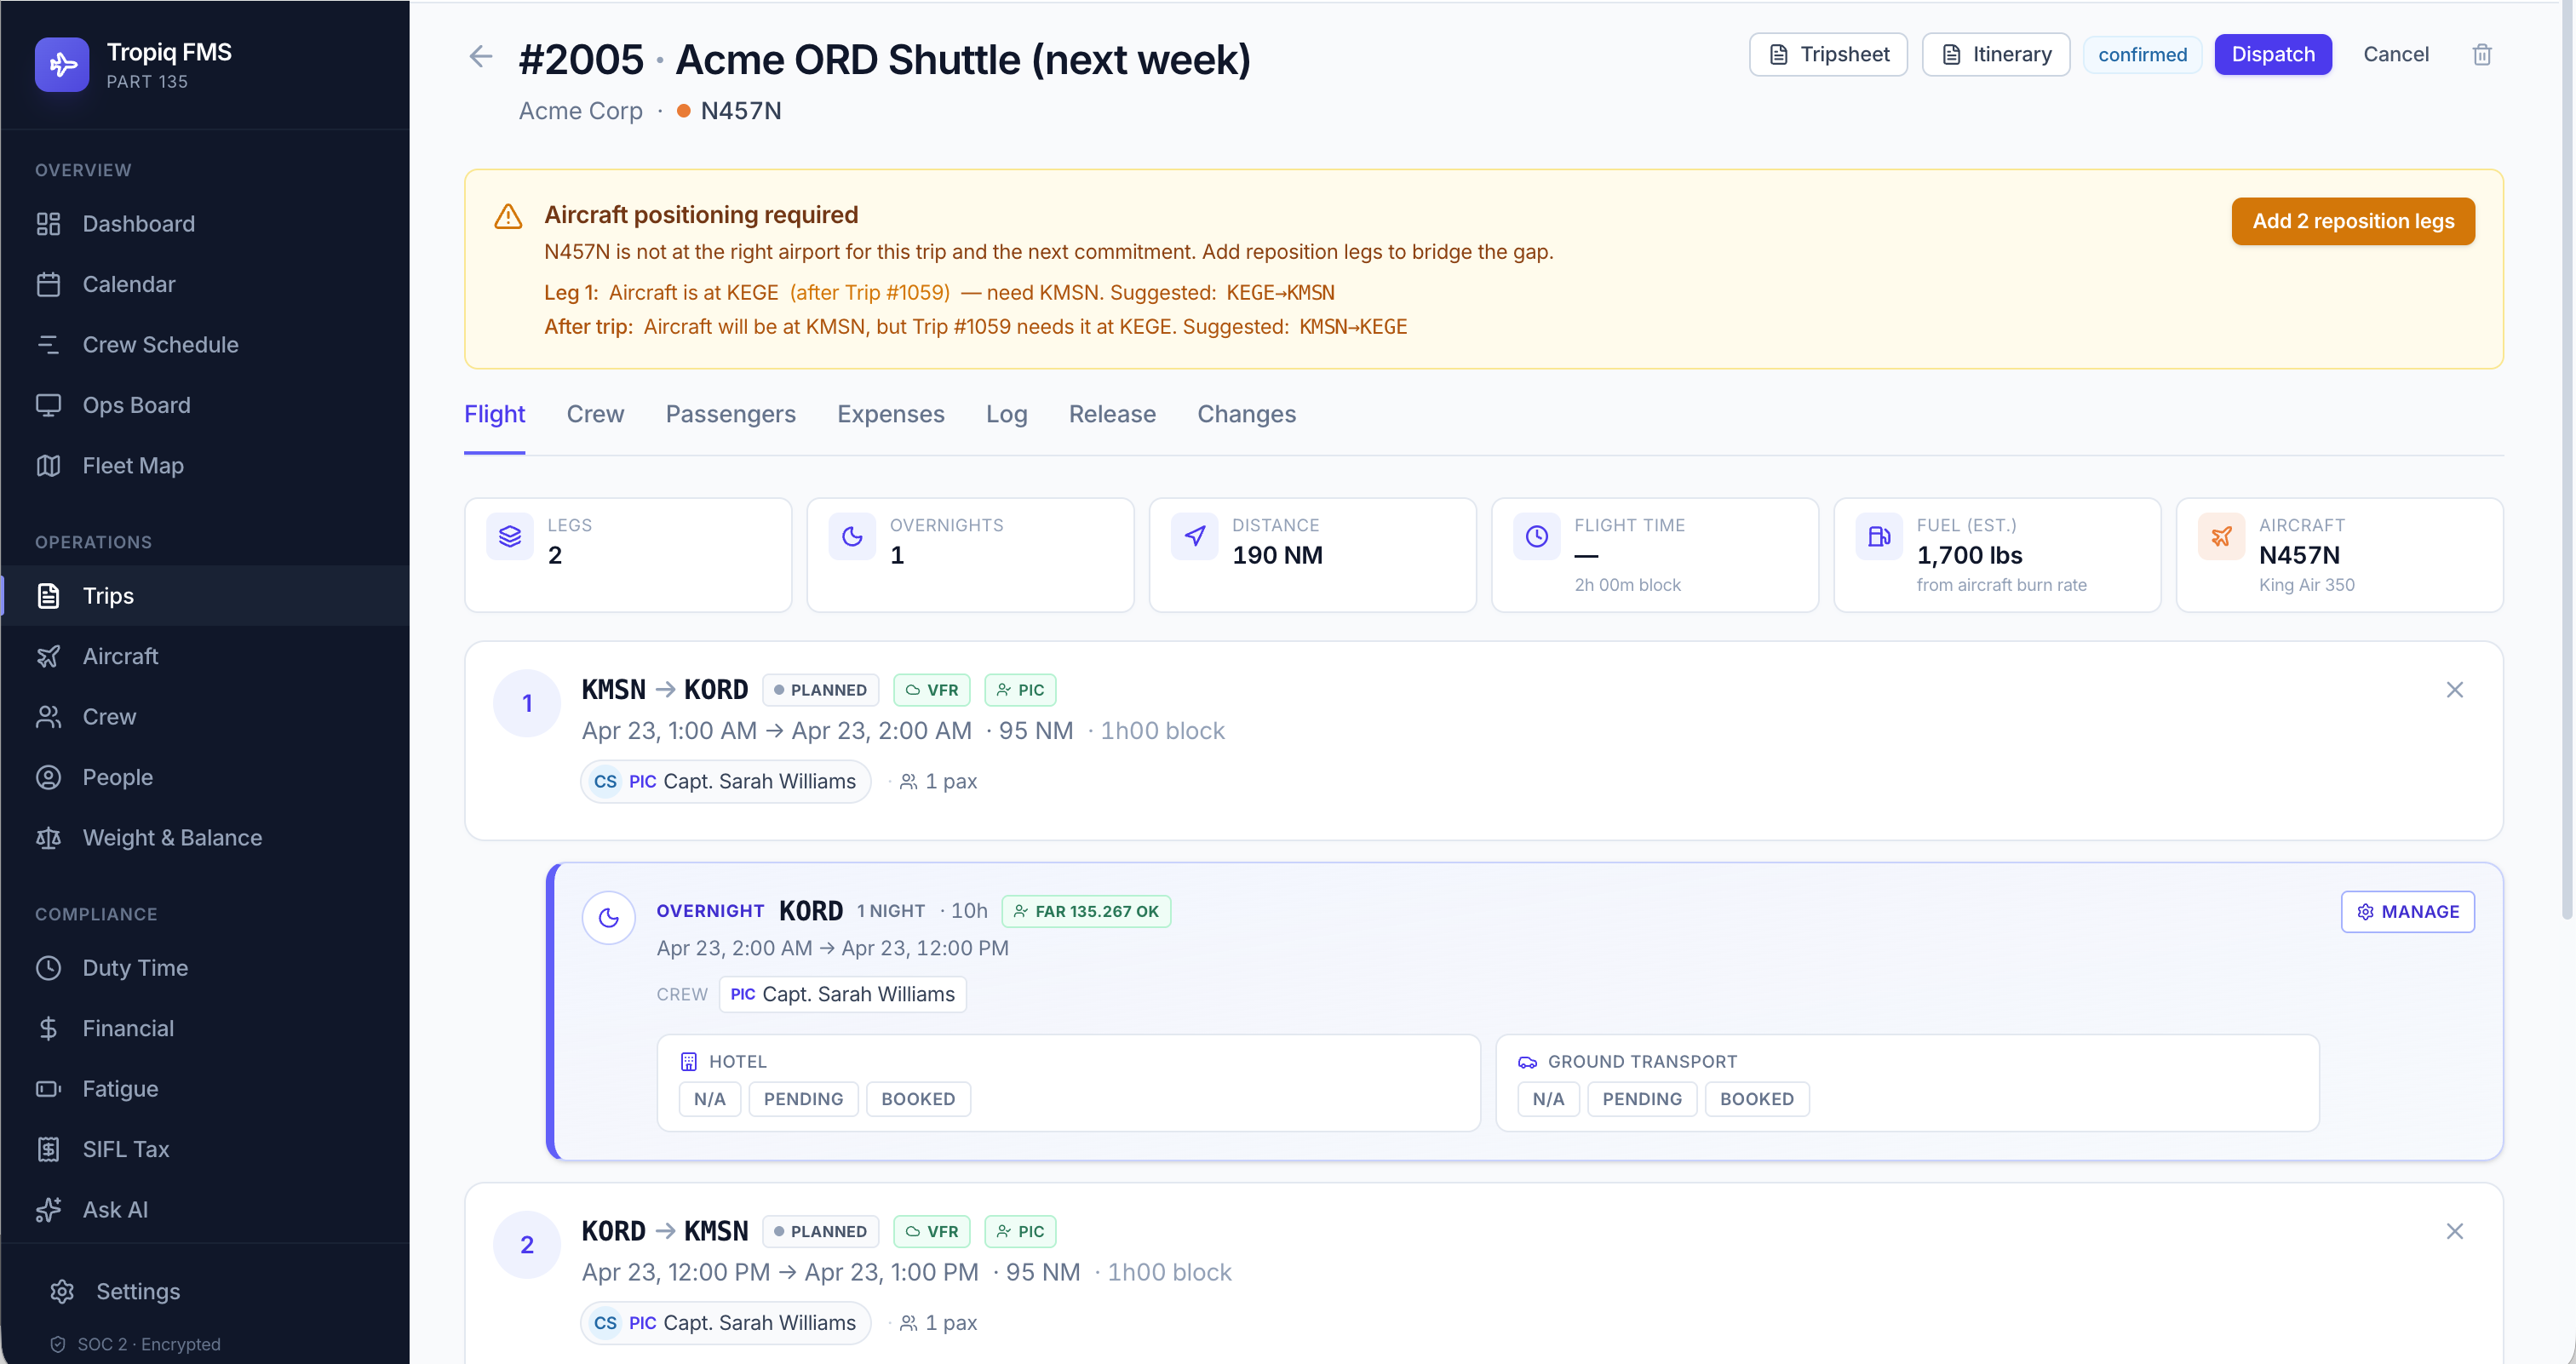Set hotel status to PENDING
Screen dimensions: 2576x1364
pyautogui.click(x=803, y=1099)
